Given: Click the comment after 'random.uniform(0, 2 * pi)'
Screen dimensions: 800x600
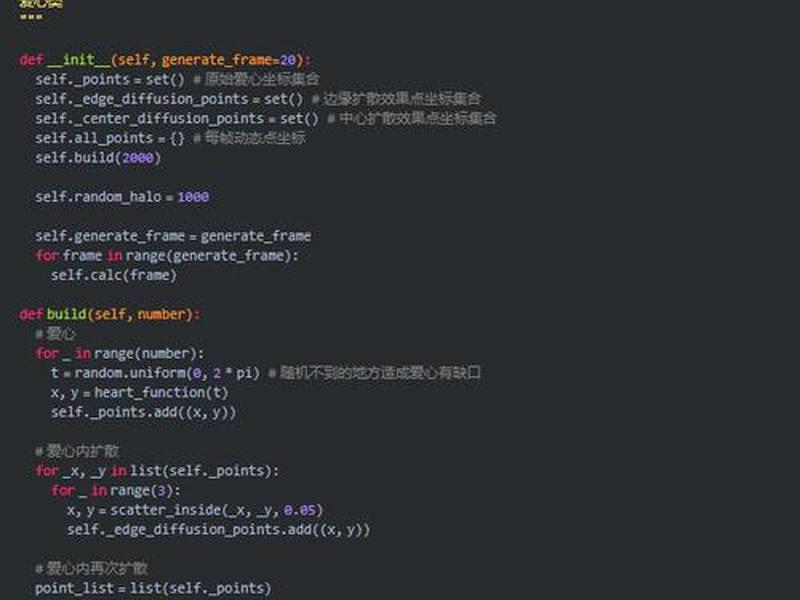Looking at the screenshot, I should pos(374,373).
